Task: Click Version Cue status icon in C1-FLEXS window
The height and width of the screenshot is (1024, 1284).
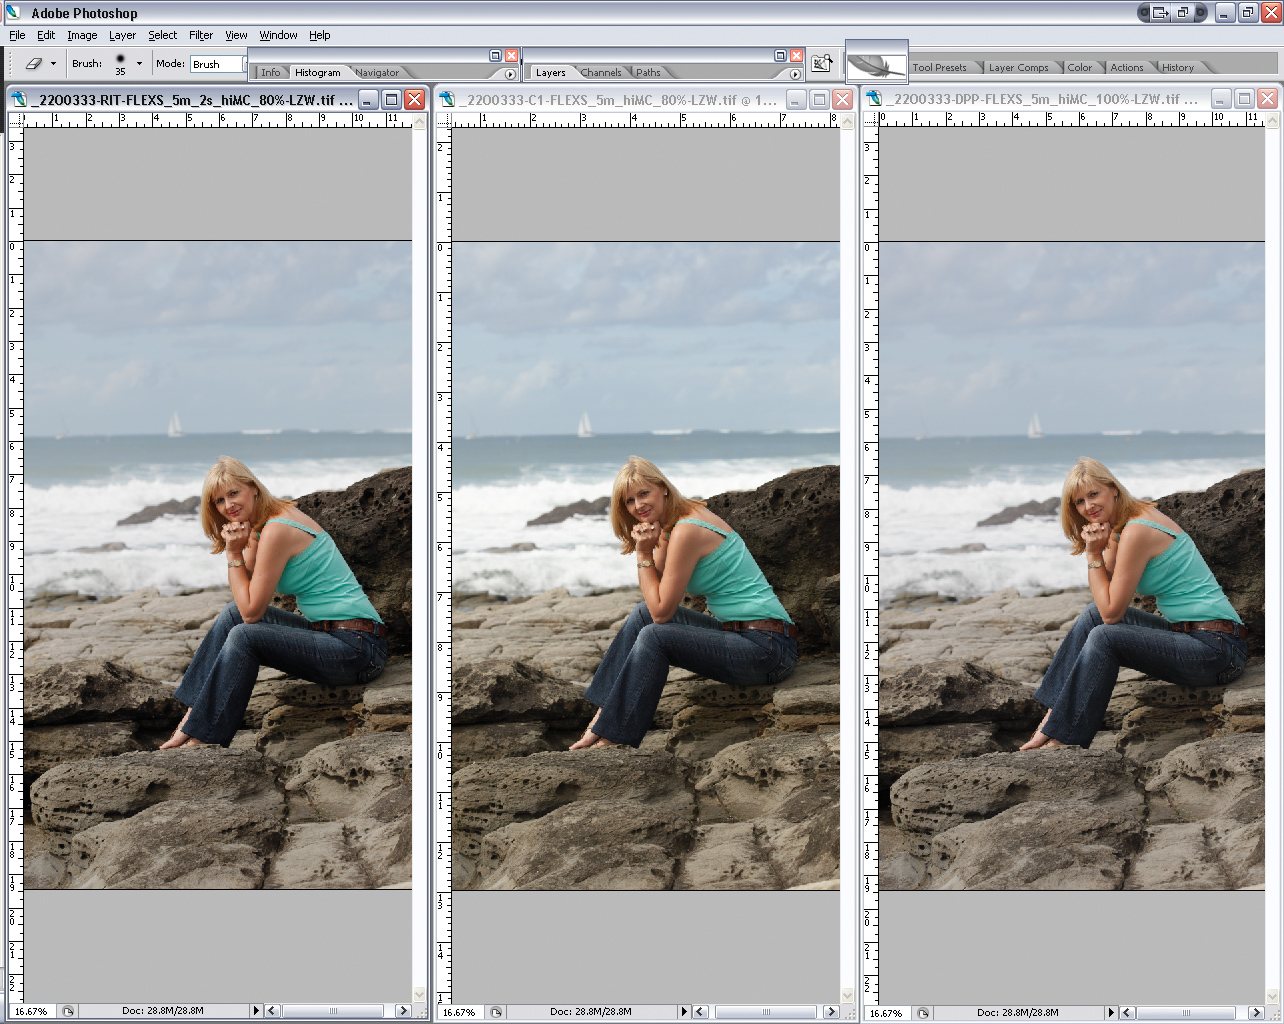Action: click(x=496, y=1012)
